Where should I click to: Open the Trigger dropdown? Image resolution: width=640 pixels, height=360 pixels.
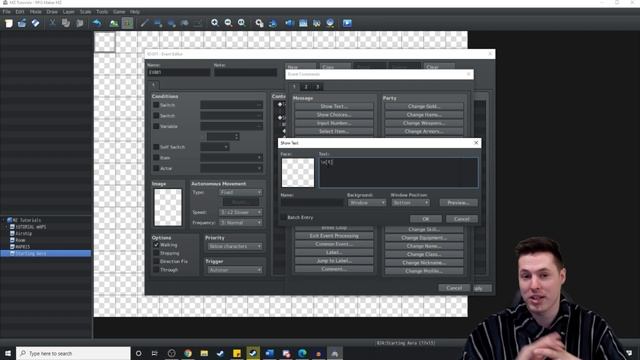pos(235,270)
